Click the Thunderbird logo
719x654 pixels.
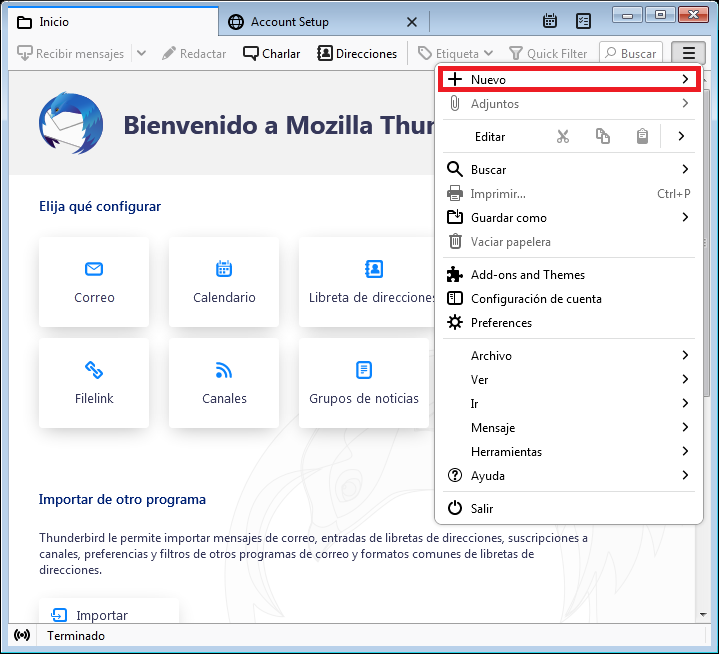(x=71, y=123)
